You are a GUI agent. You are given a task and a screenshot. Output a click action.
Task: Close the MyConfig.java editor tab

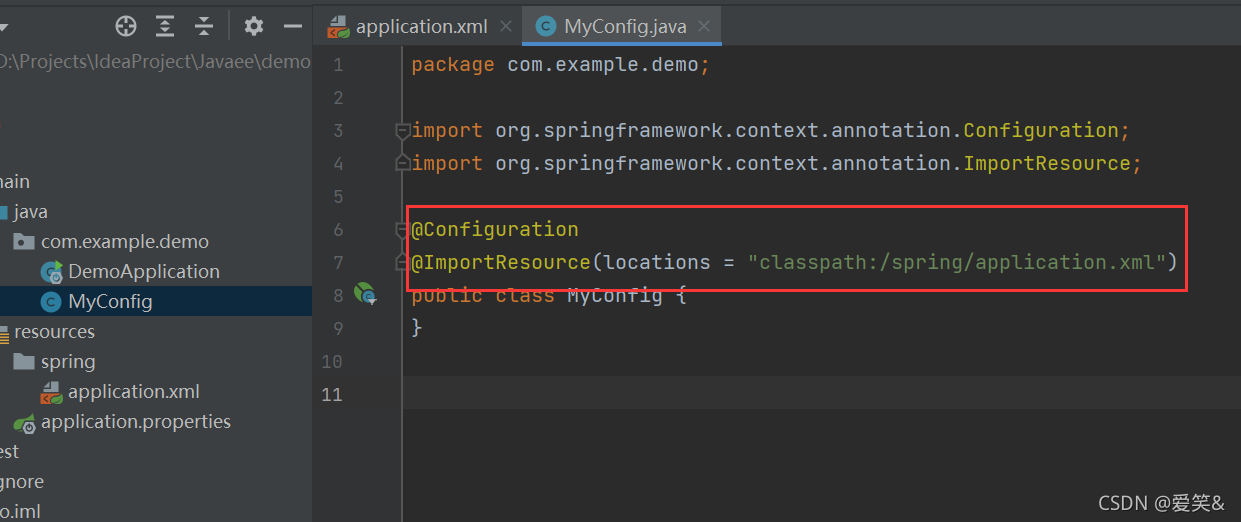704,27
